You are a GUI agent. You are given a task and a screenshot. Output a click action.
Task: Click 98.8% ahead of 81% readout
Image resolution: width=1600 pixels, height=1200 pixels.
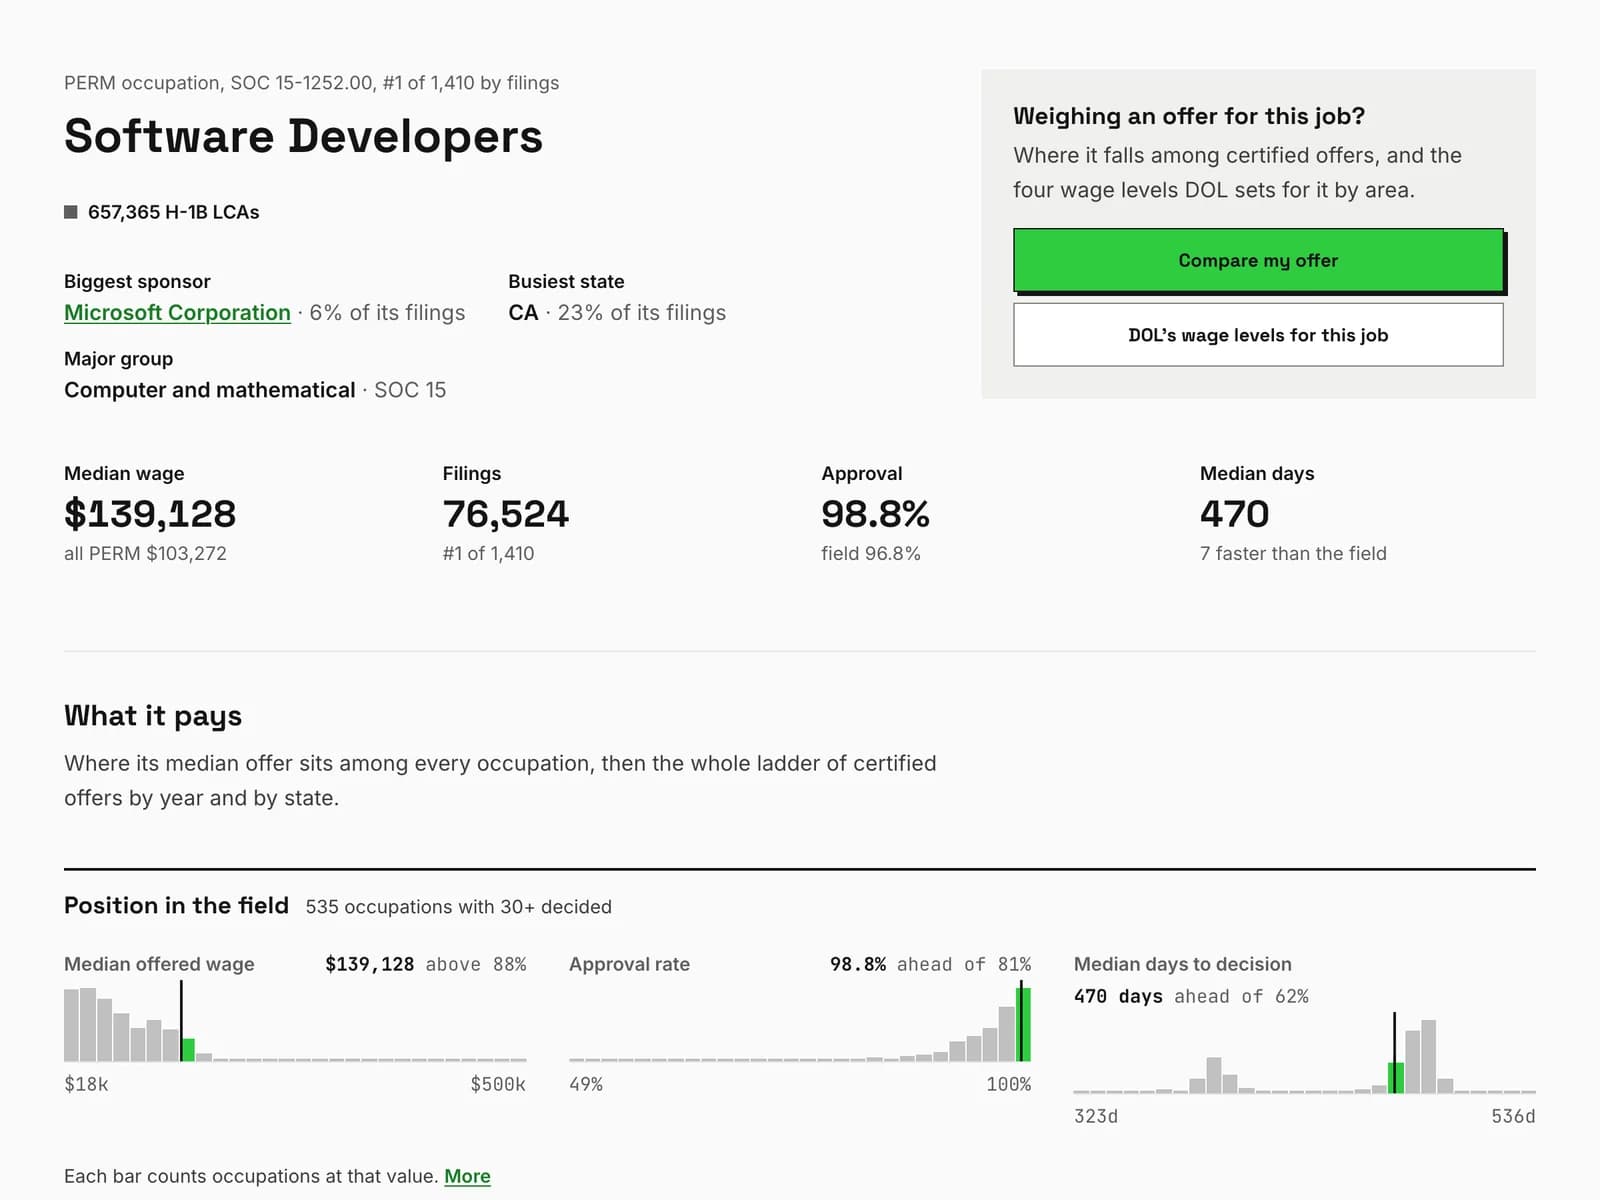930,964
